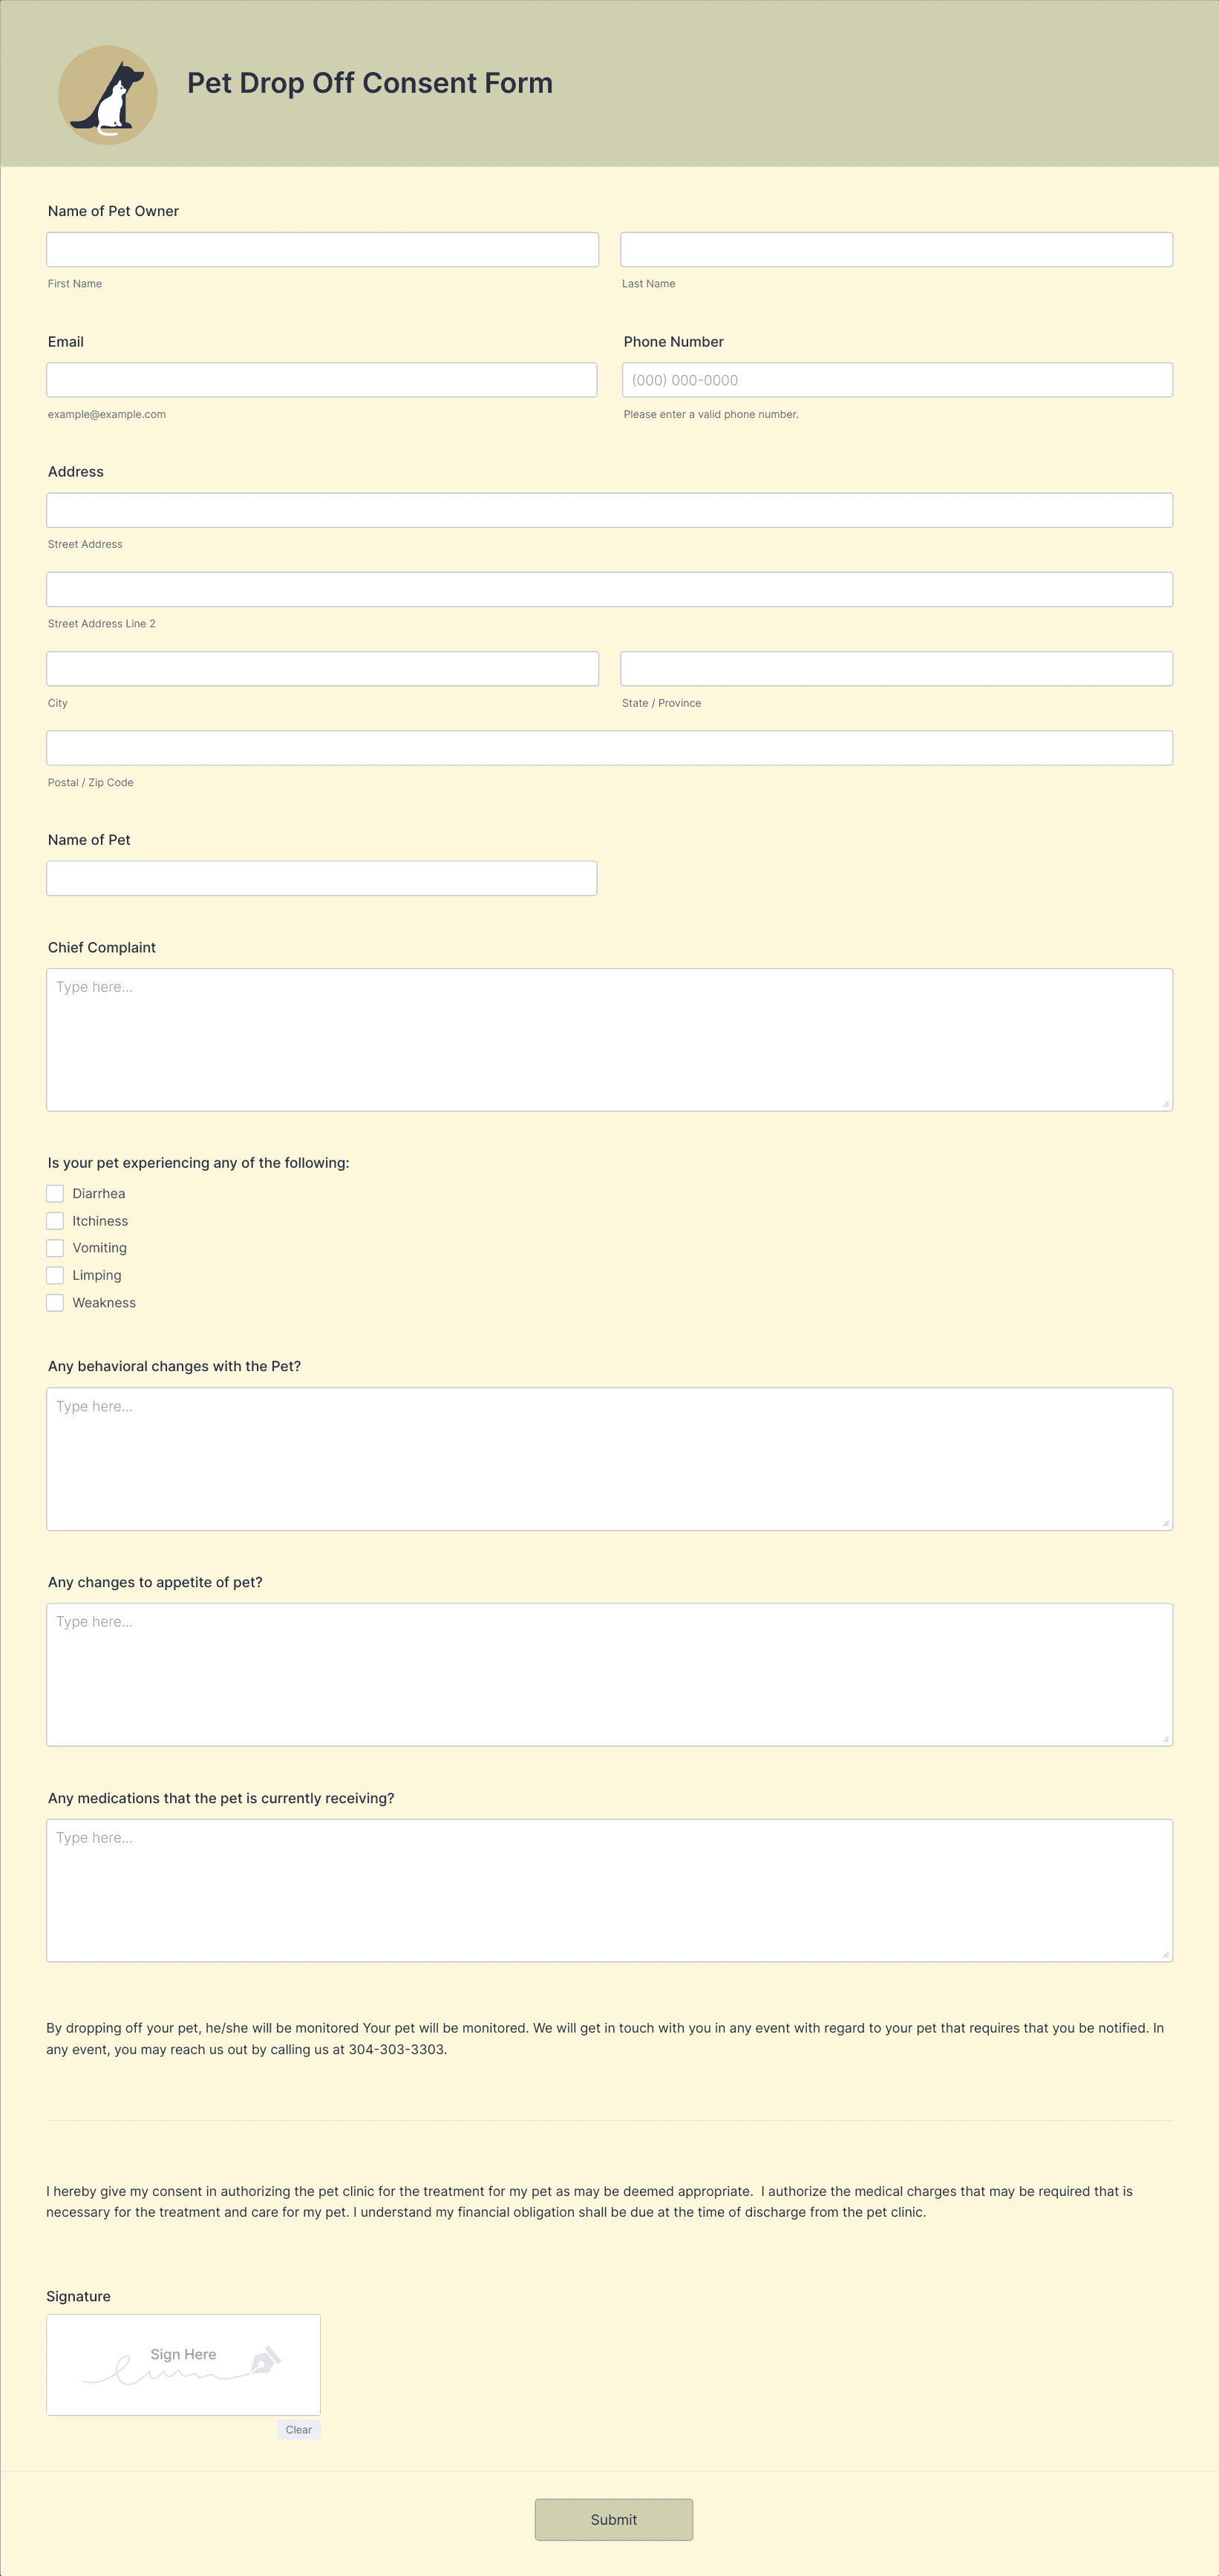This screenshot has width=1219, height=2576.
Task: Check the Itchiness checkbox
Action: click(55, 1221)
